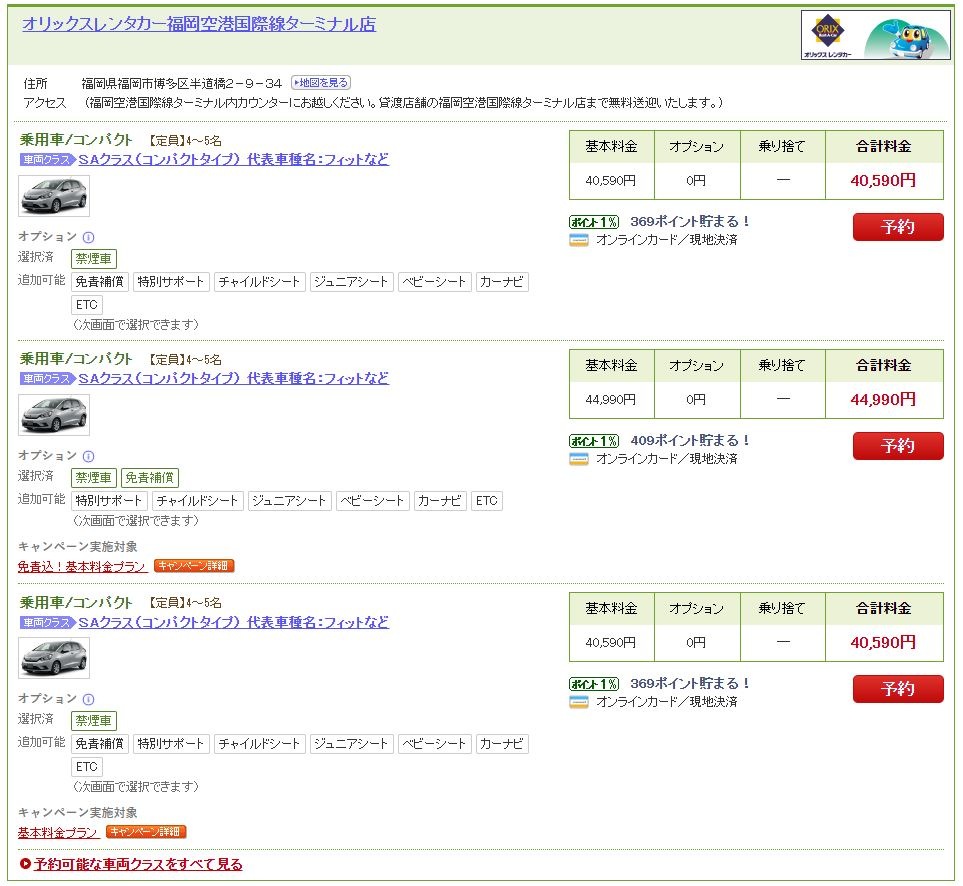
Task: Click カーナビ option in 44,990円 listing
Action: point(440,501)
